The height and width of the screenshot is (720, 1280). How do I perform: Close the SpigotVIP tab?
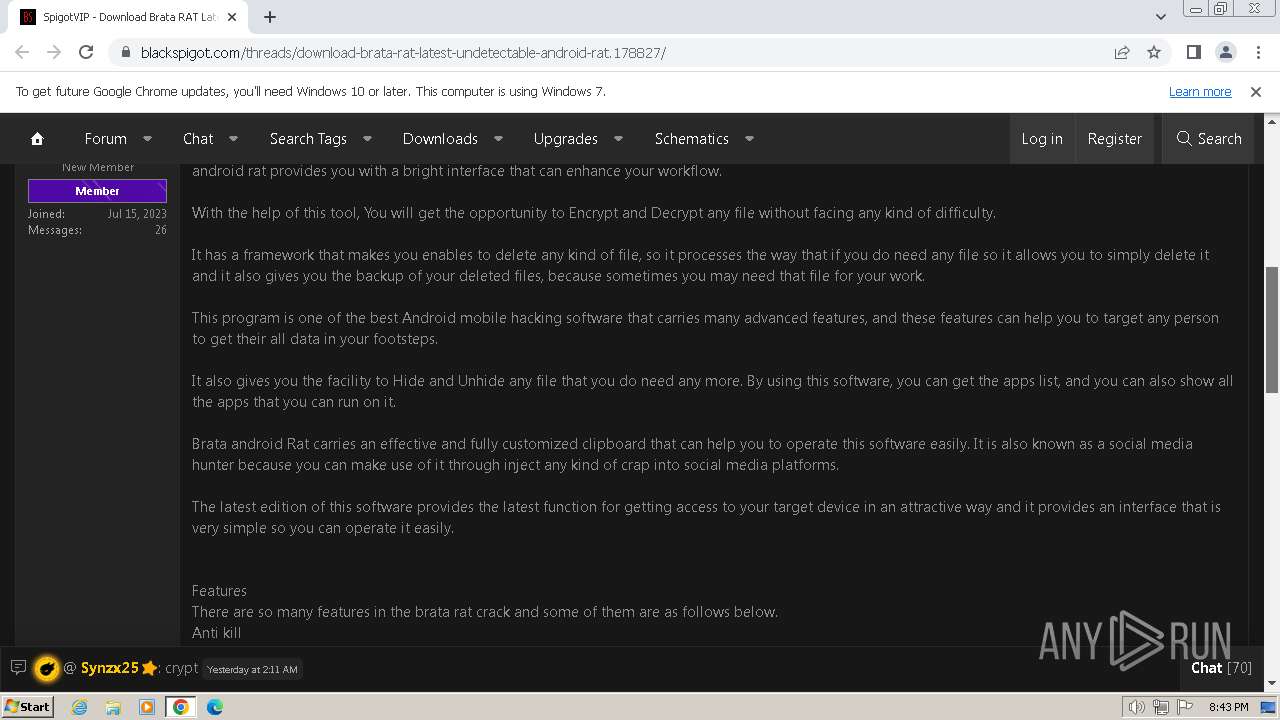(x=232, y=17)
